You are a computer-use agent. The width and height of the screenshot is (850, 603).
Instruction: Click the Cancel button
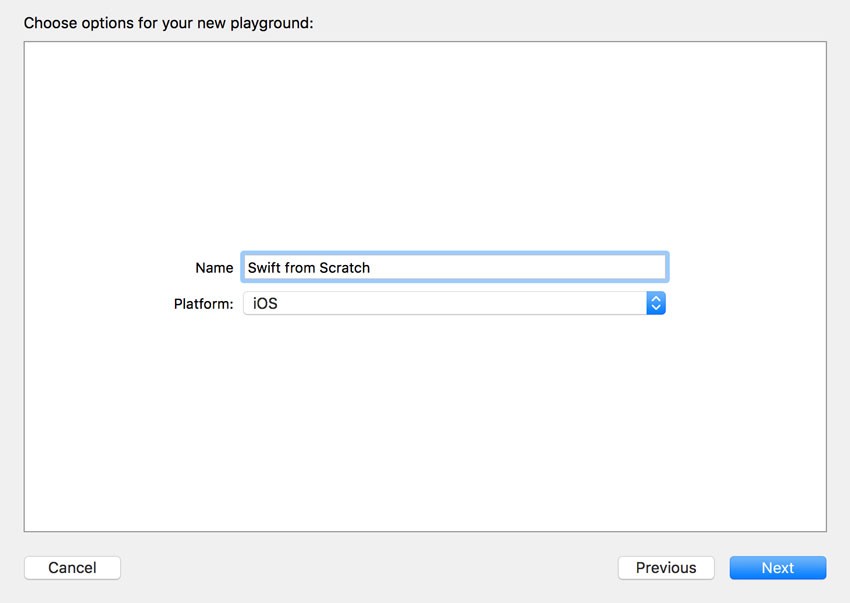[72, 568]
